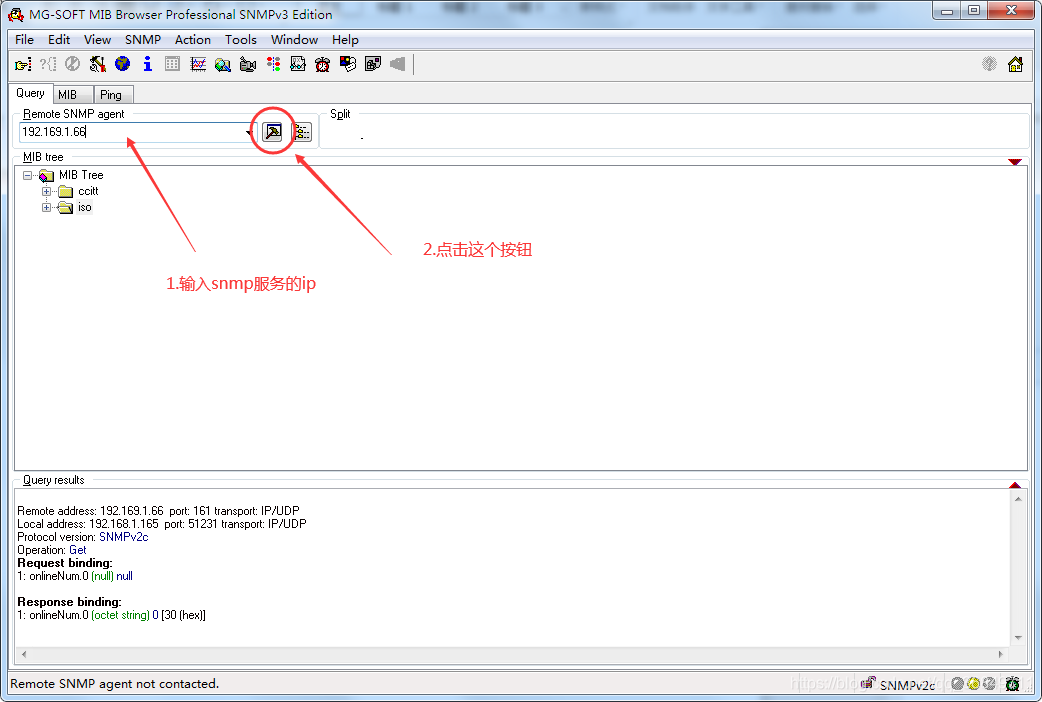Image resolution: width=1042 pixels, height=702 pixels.
Task: Open the Help menu
Action: pyautogui.click(x=345, y=40)
